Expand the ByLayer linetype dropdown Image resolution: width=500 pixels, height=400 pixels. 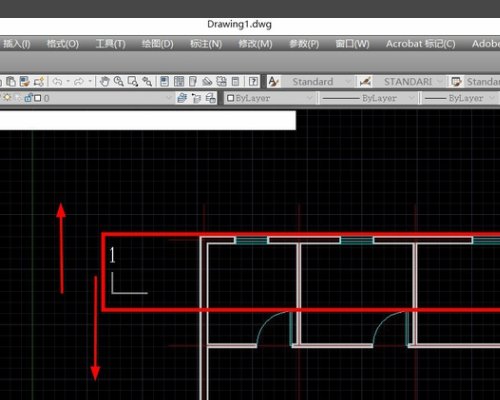(x=369, y=98)
